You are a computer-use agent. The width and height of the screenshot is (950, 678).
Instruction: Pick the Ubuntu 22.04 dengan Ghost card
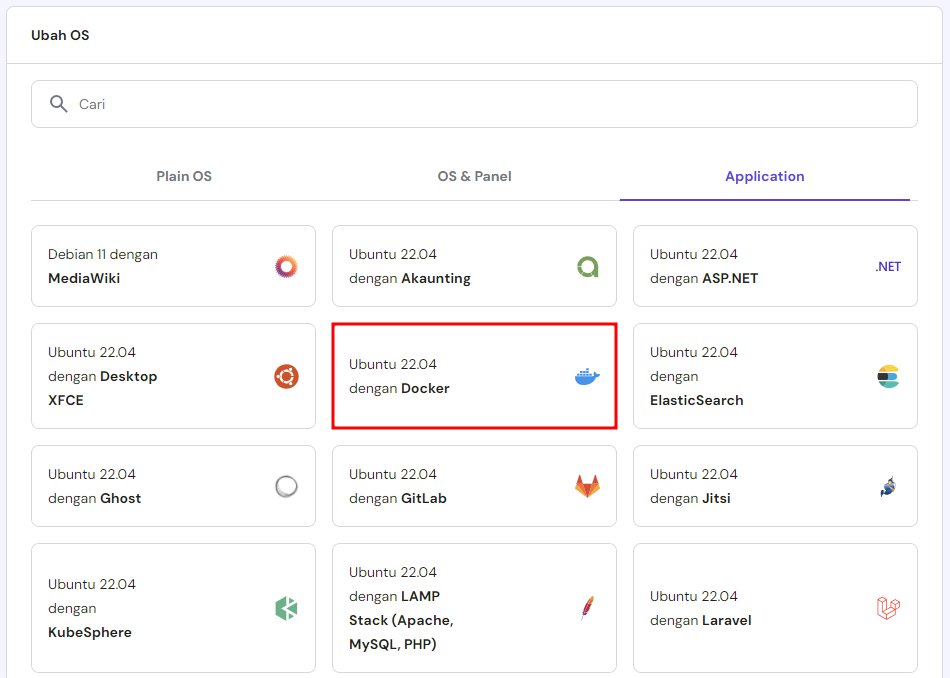pos(173,486)
